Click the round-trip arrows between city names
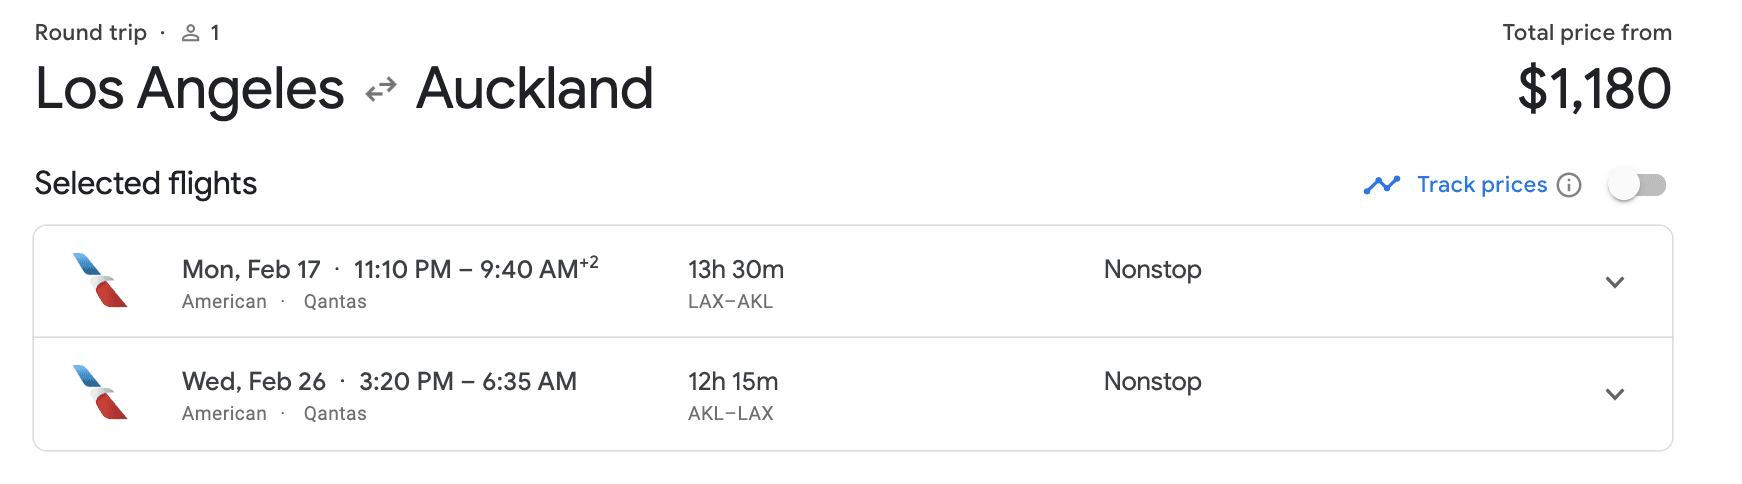This screenshot has height=484, width=1742. click(380, 91)
